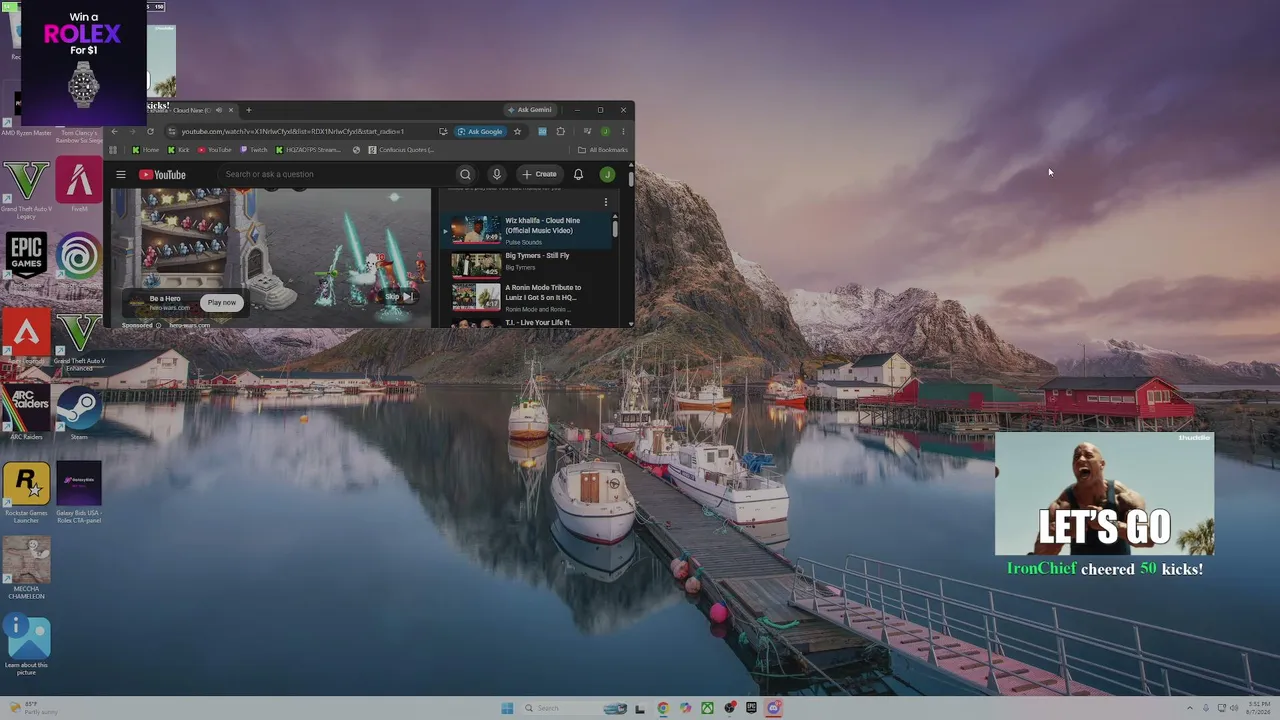Open the taskbar volume control
The image size is (1280, 720).
point(1236,708)
